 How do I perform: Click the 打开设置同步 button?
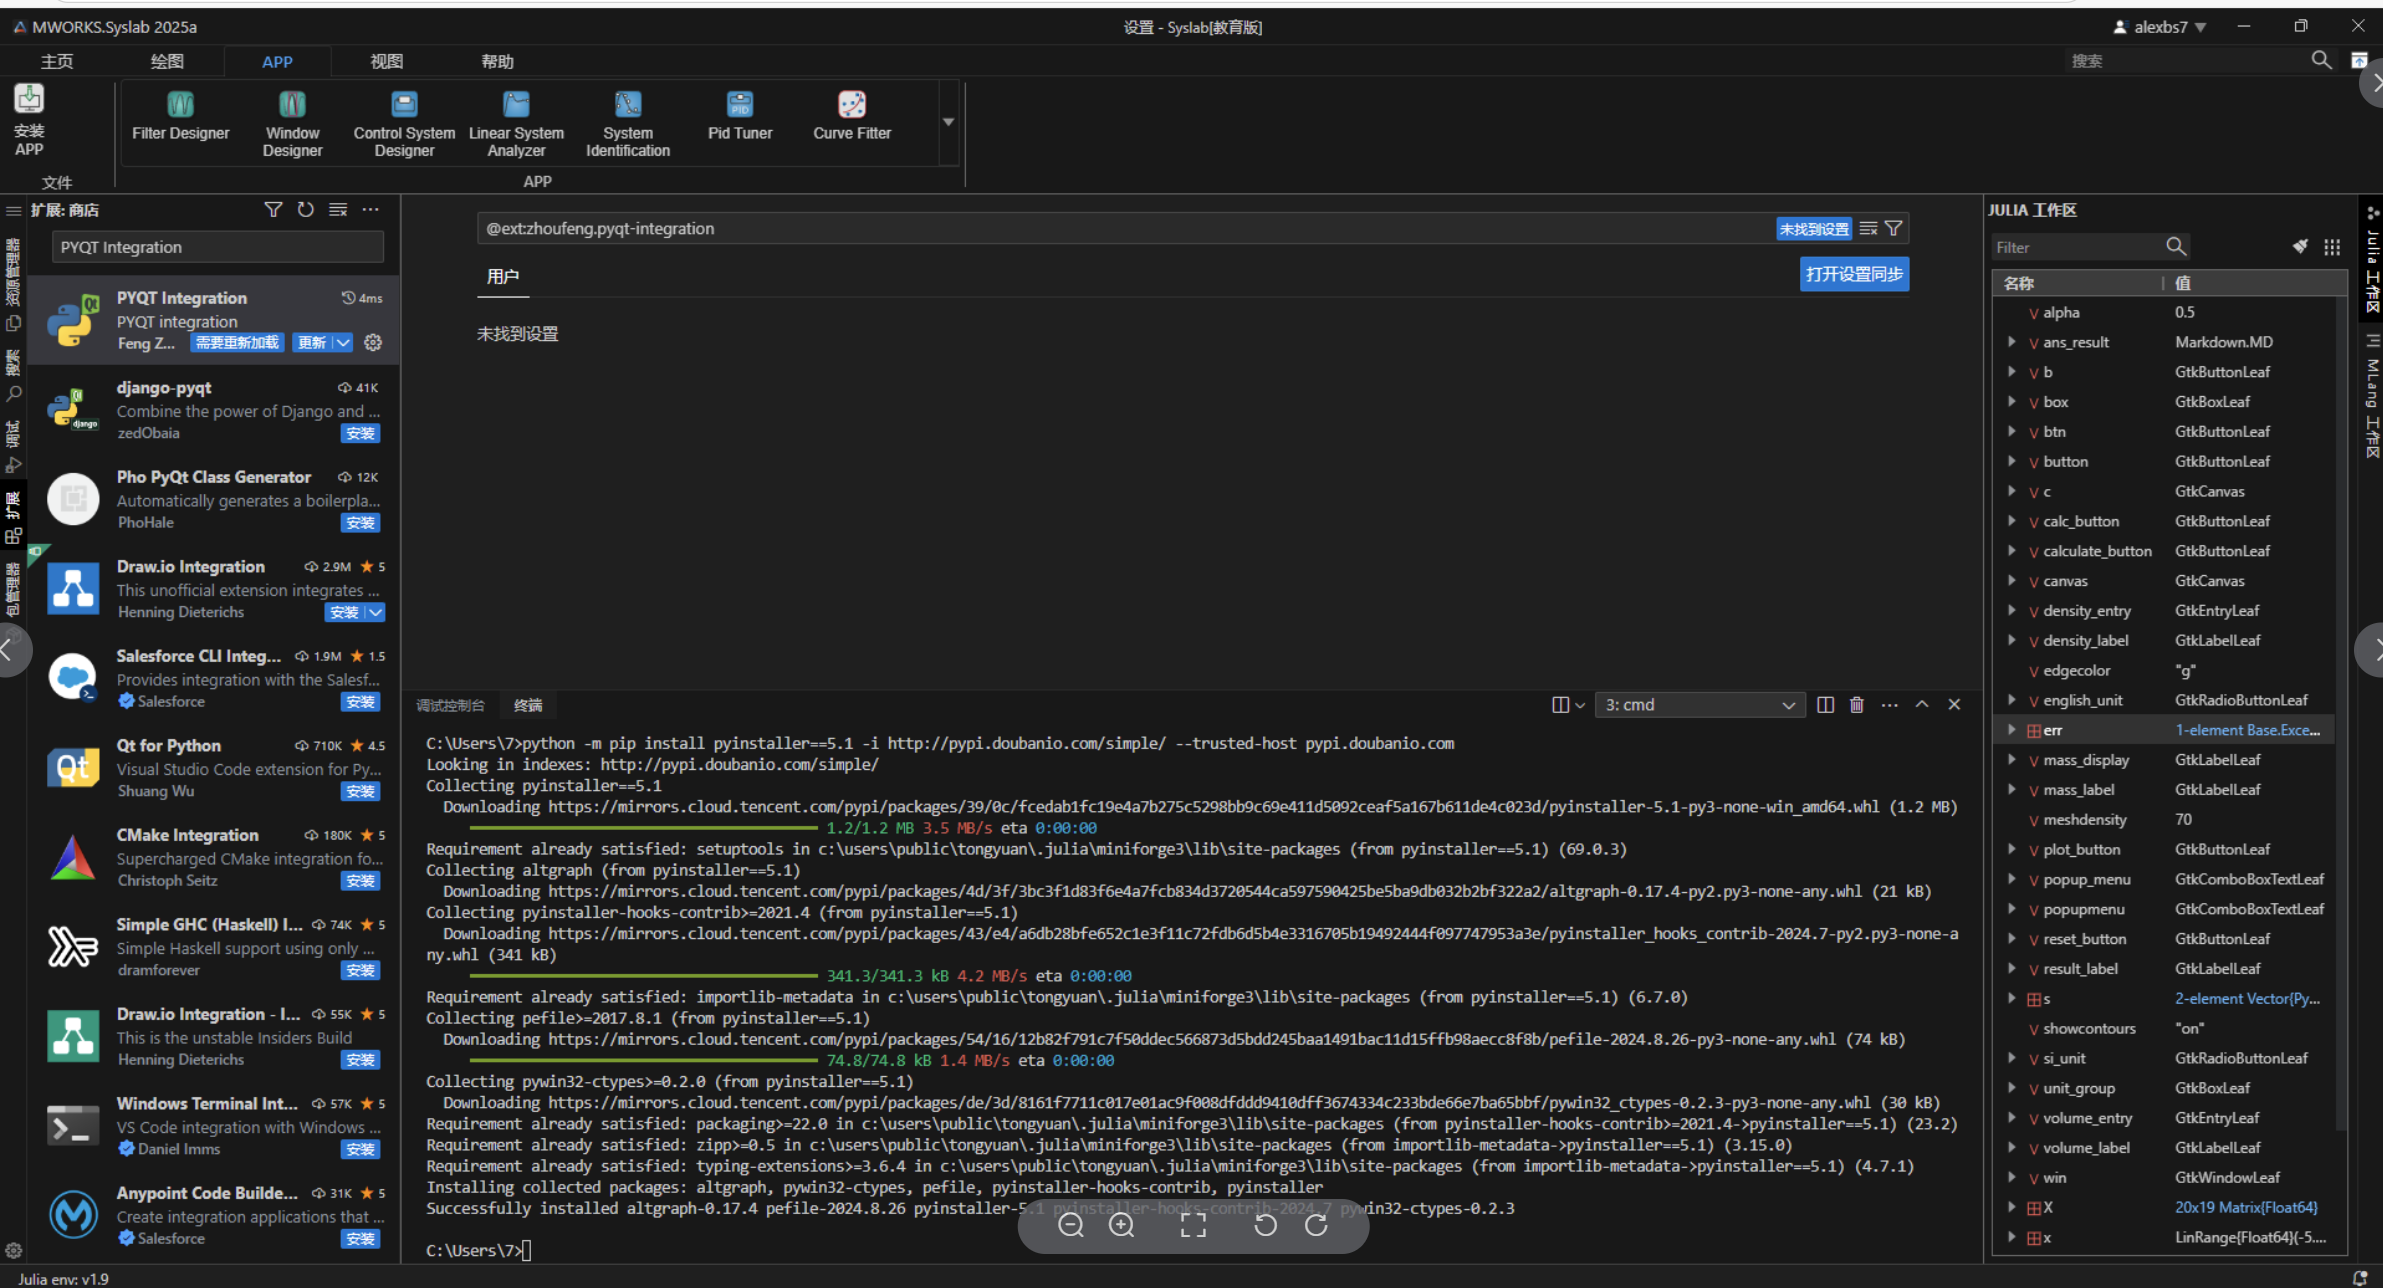1854,274
